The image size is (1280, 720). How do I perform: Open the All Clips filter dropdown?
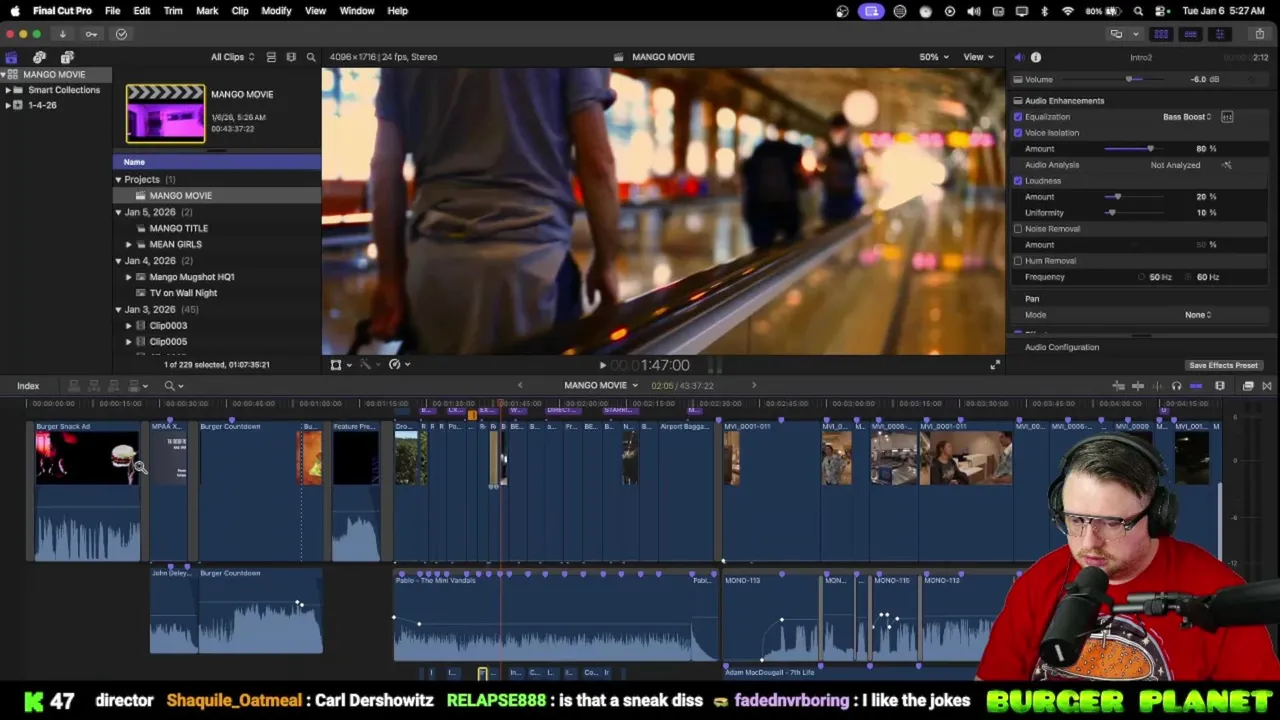[x=232, y=57]
